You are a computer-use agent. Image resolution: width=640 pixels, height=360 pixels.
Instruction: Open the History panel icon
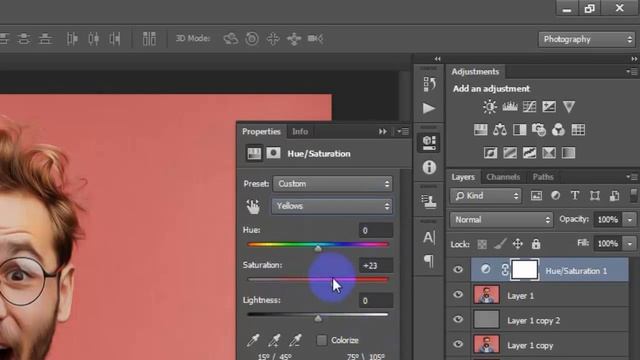coord(429,84)
